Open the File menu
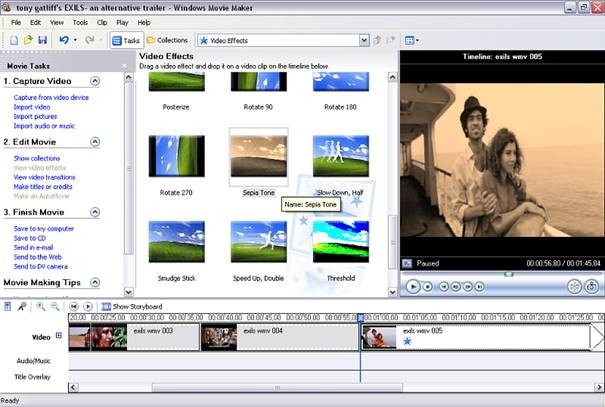Viewport: 605px width, 407px height. point(16,23)
